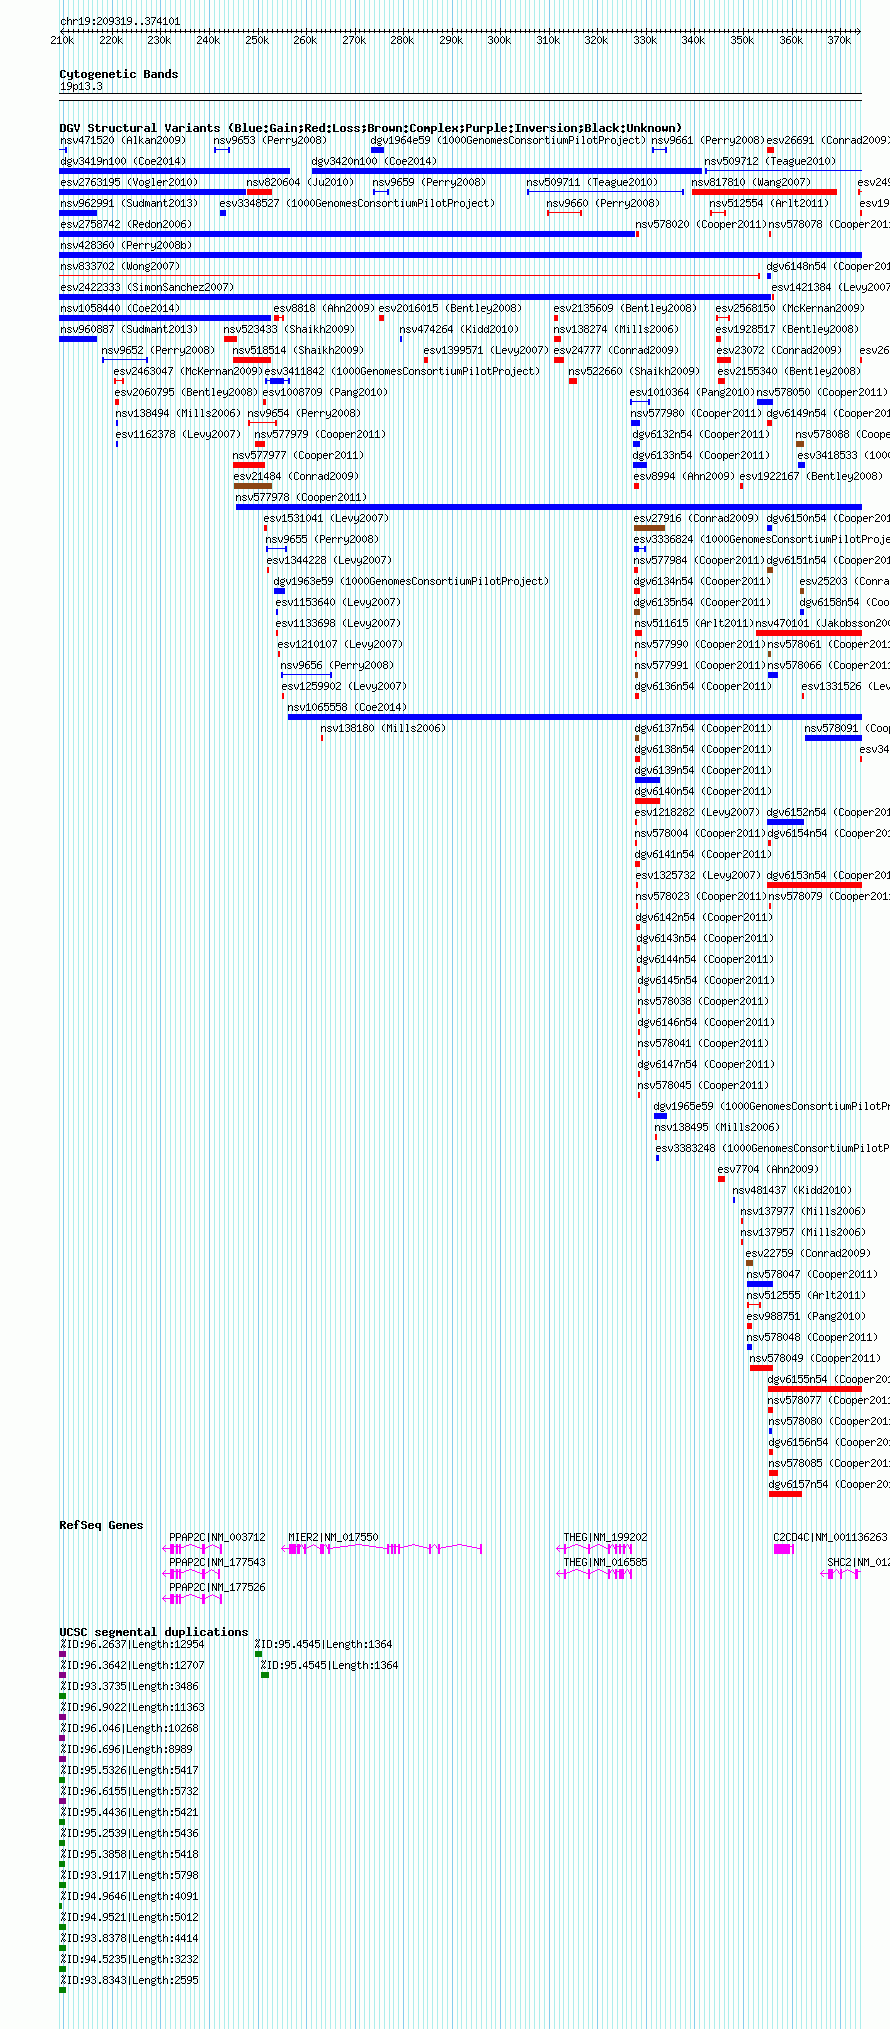The height and width of the screenshot is (2029, 890).
Task: Select duplication %ID:93.8343|Length:2595
Action: click(x=129, y=1980)
